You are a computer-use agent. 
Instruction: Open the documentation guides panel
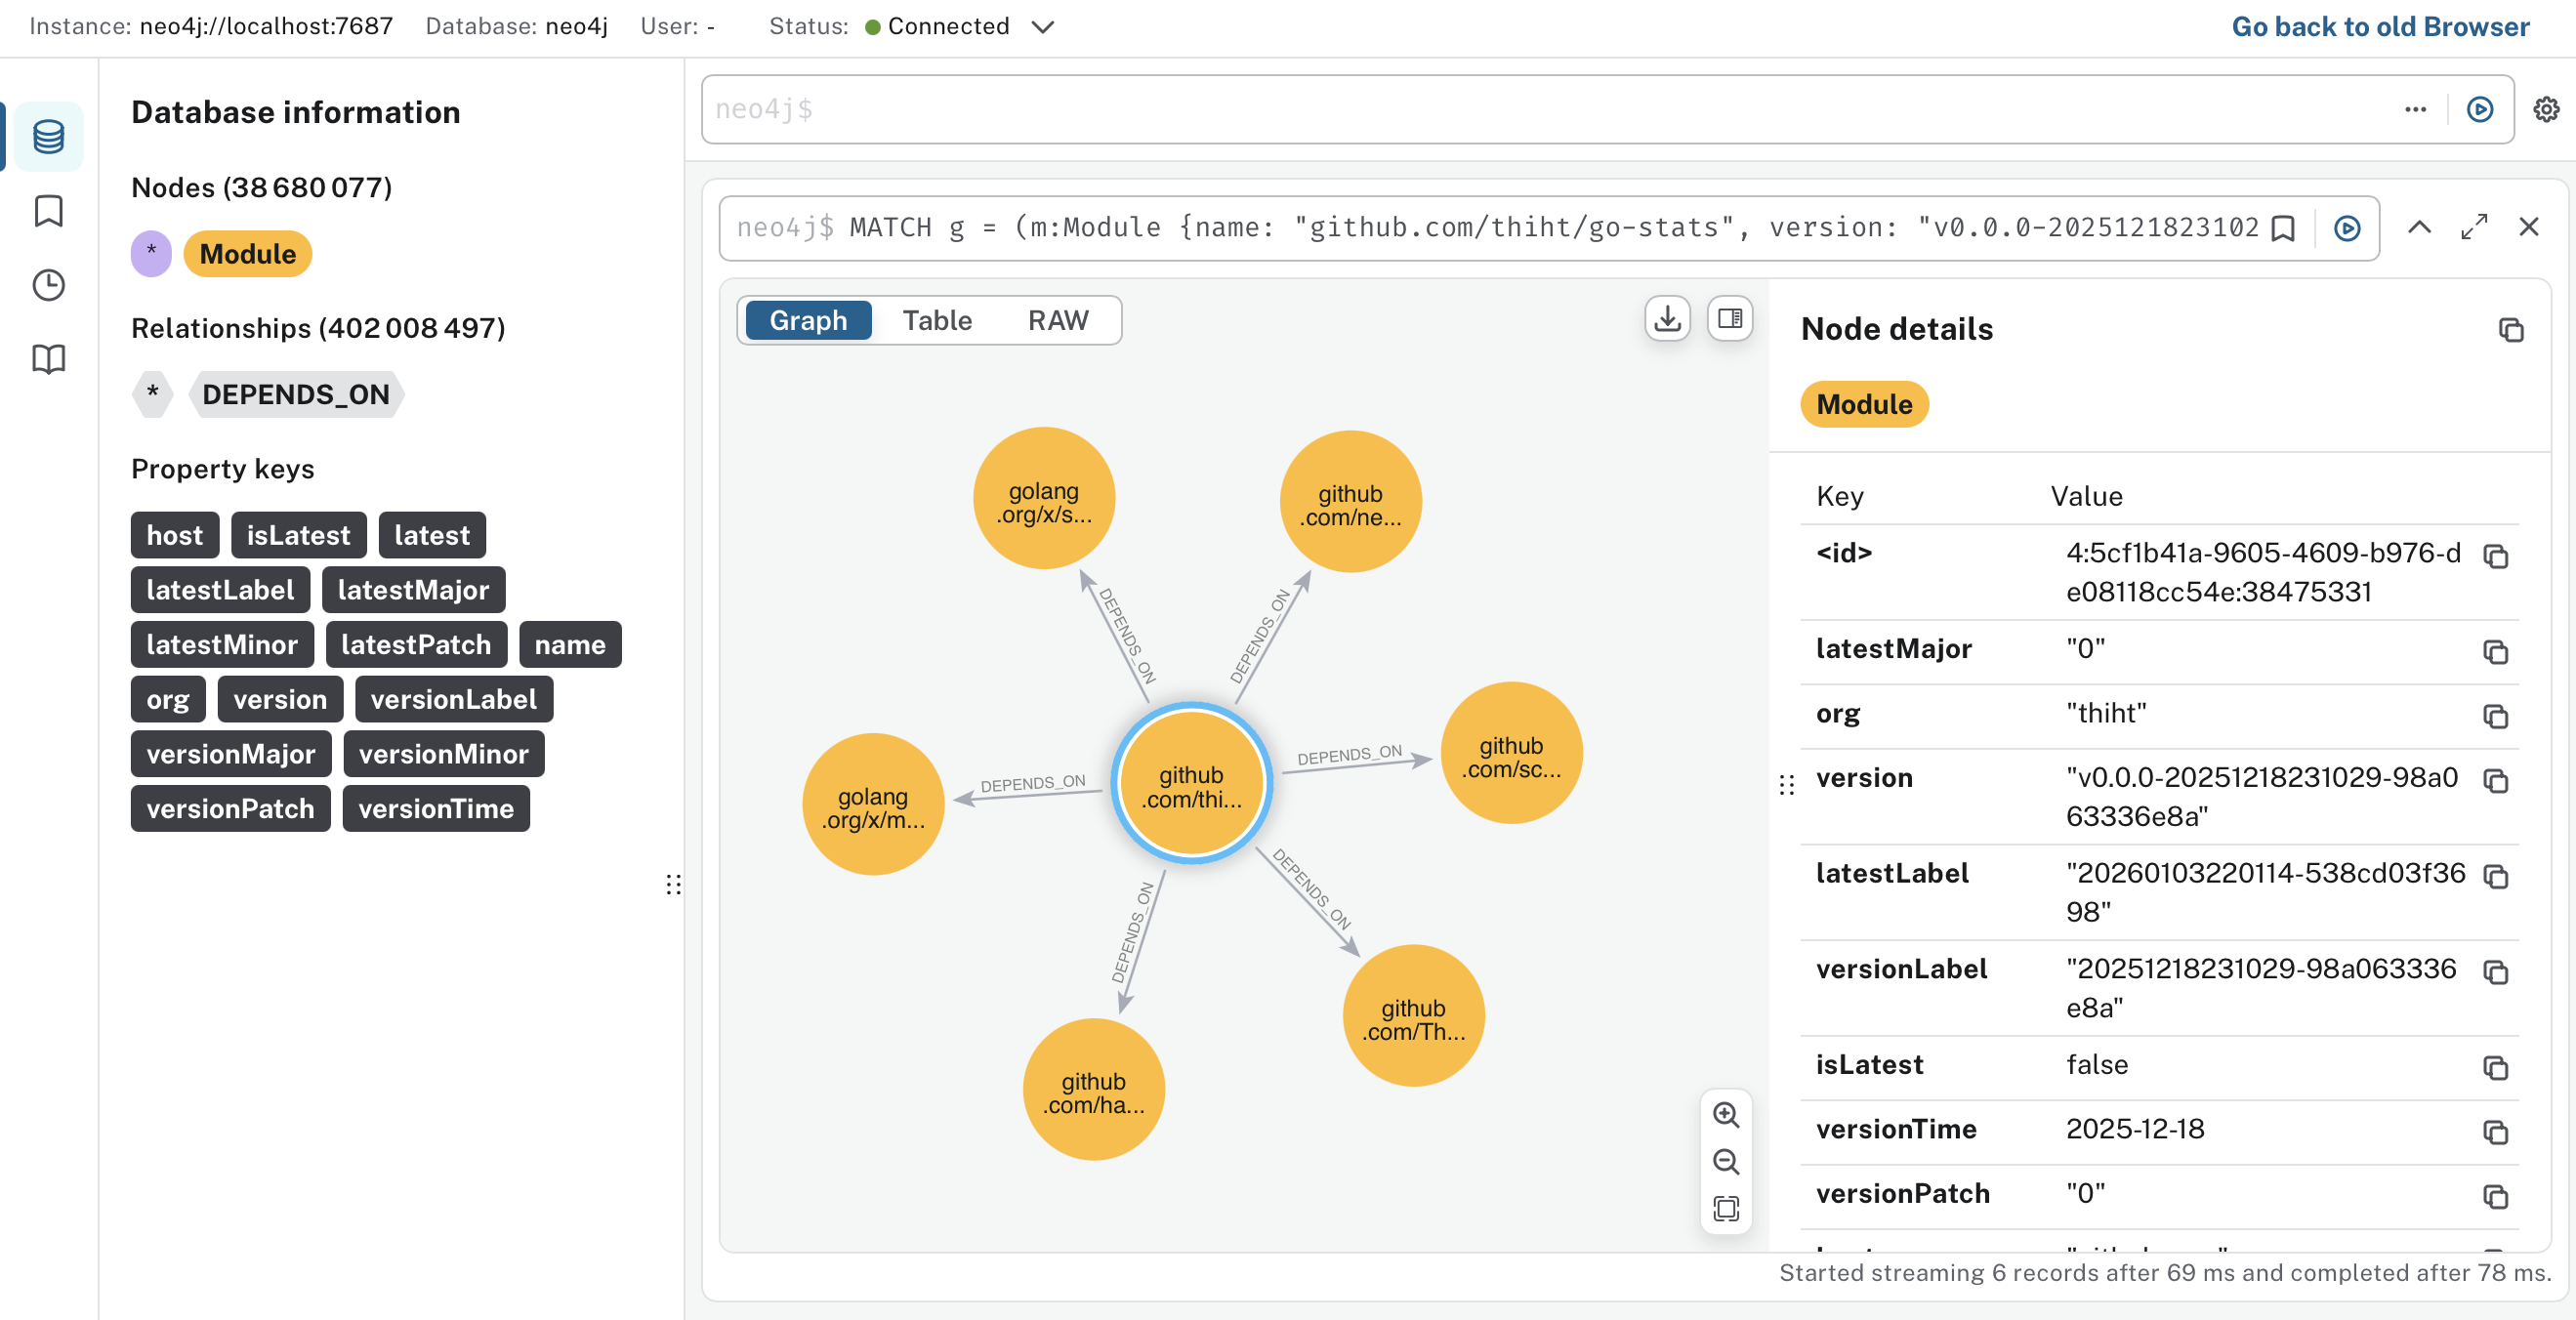(x=47, y=359)
